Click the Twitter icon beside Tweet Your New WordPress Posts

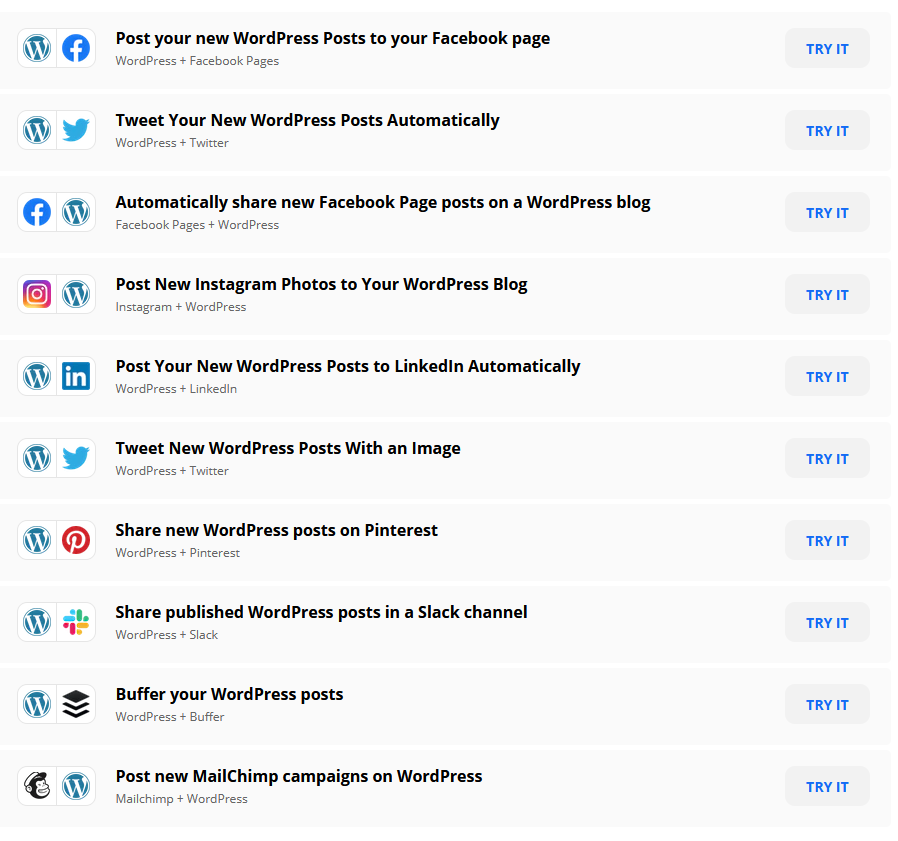click(76, 130)
